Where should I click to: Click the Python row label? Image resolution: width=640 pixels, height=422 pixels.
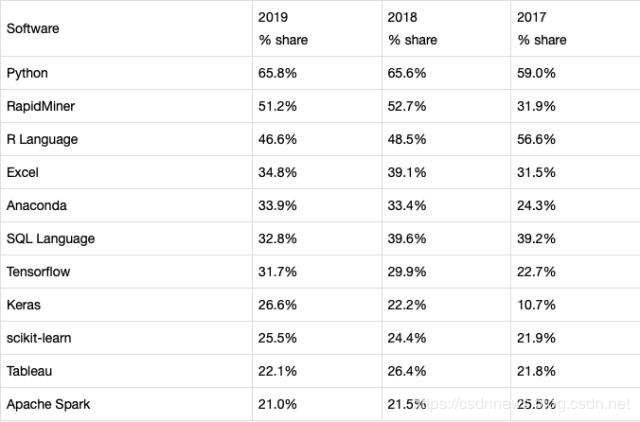pyautogui.click(x=27, y=73)
